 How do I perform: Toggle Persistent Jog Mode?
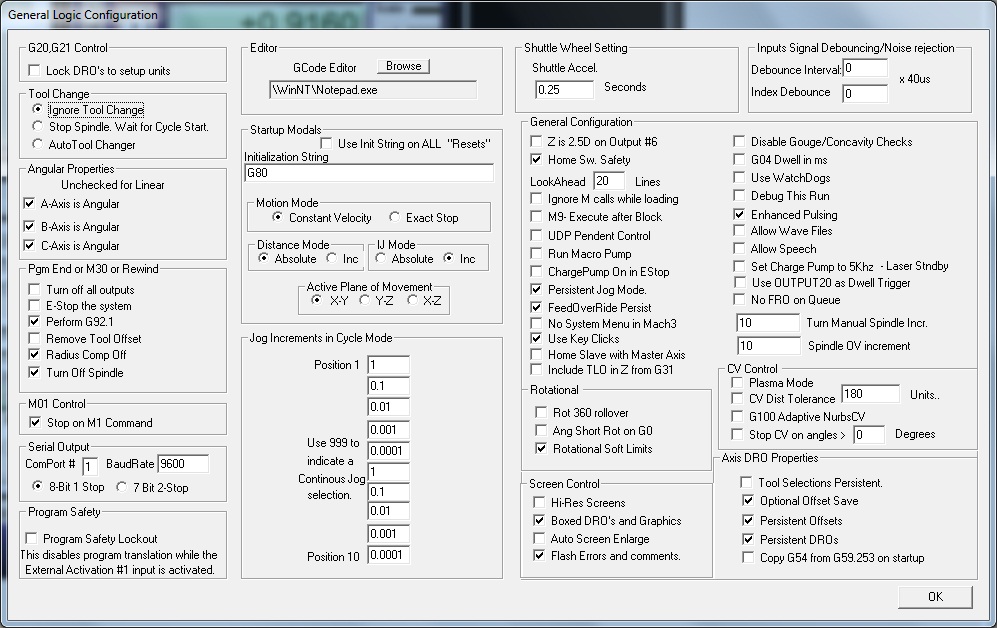(x=536, y=289)
